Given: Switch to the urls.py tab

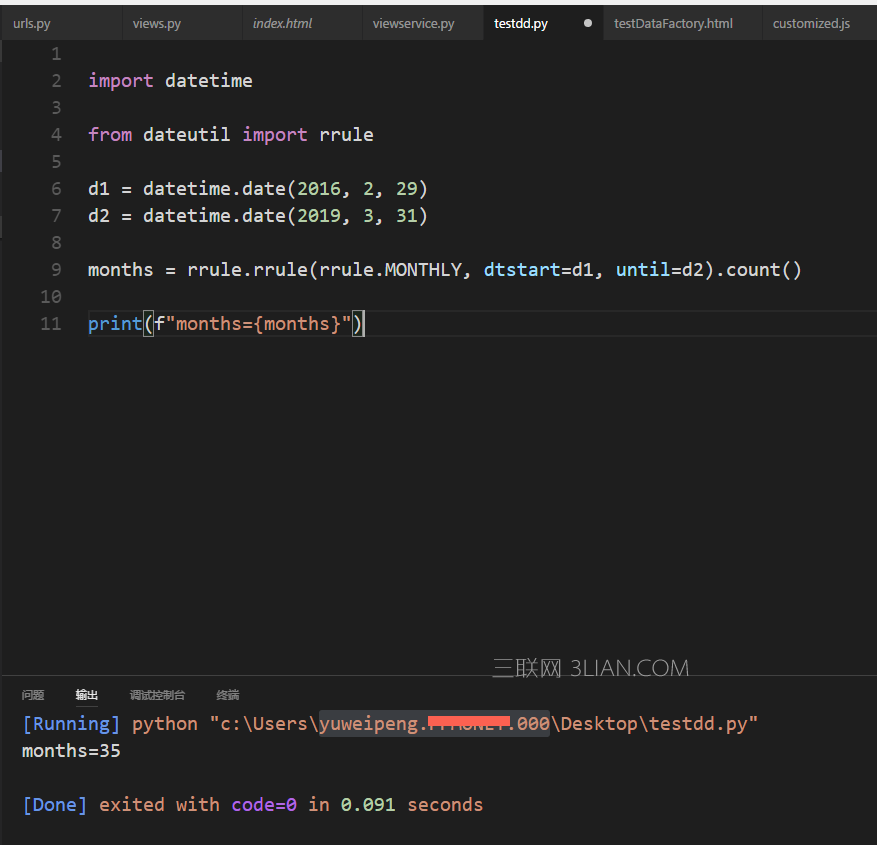Looking at the screenshot, I should click(x=31, y=22).
